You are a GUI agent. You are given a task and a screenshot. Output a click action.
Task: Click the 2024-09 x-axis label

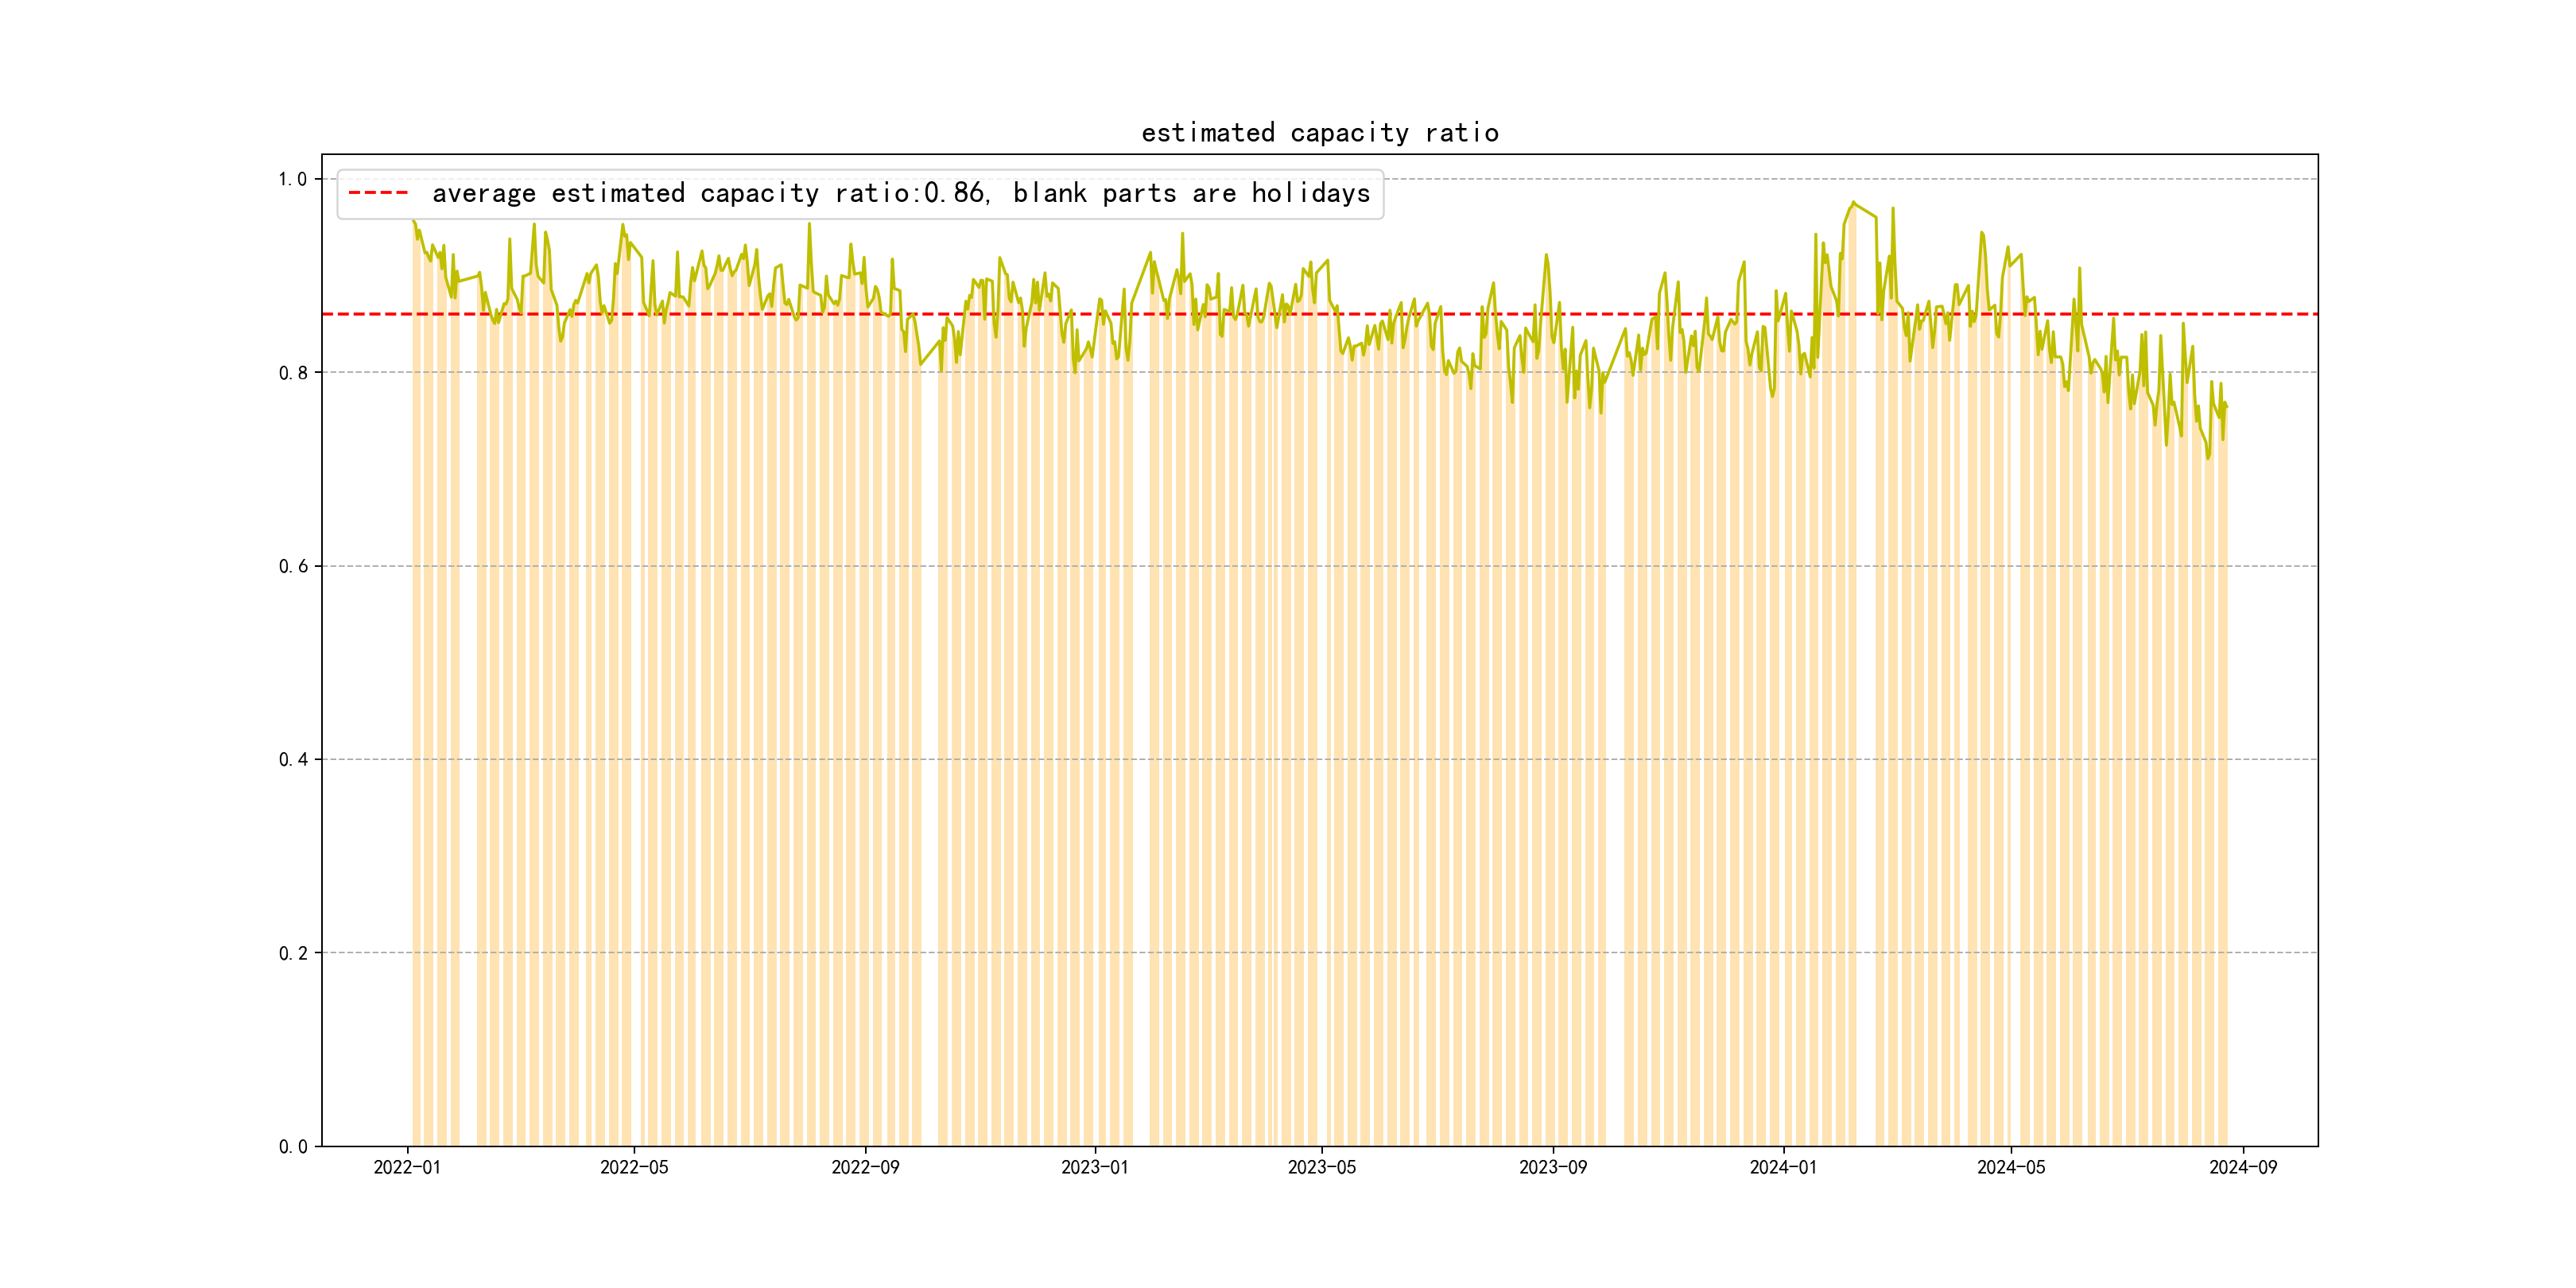[x=2242, y=1167]
